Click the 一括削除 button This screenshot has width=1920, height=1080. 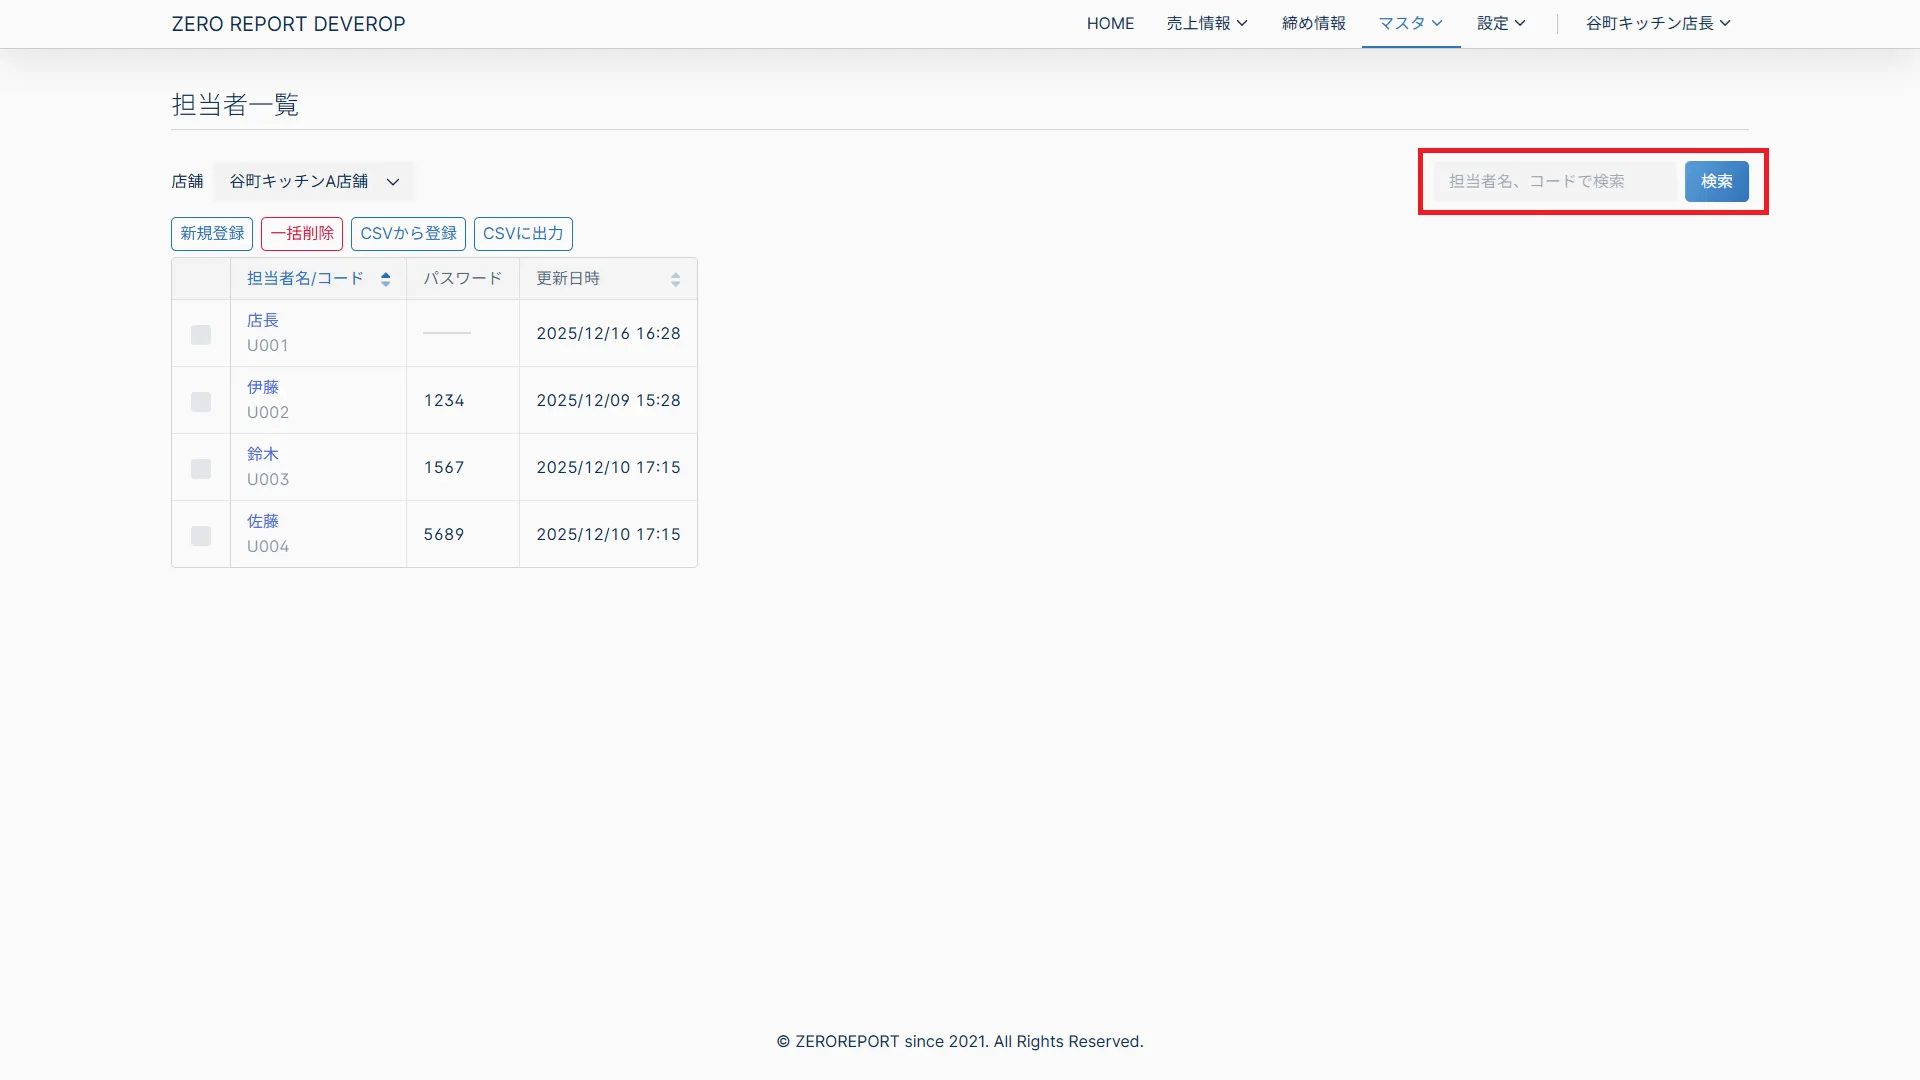302,233
